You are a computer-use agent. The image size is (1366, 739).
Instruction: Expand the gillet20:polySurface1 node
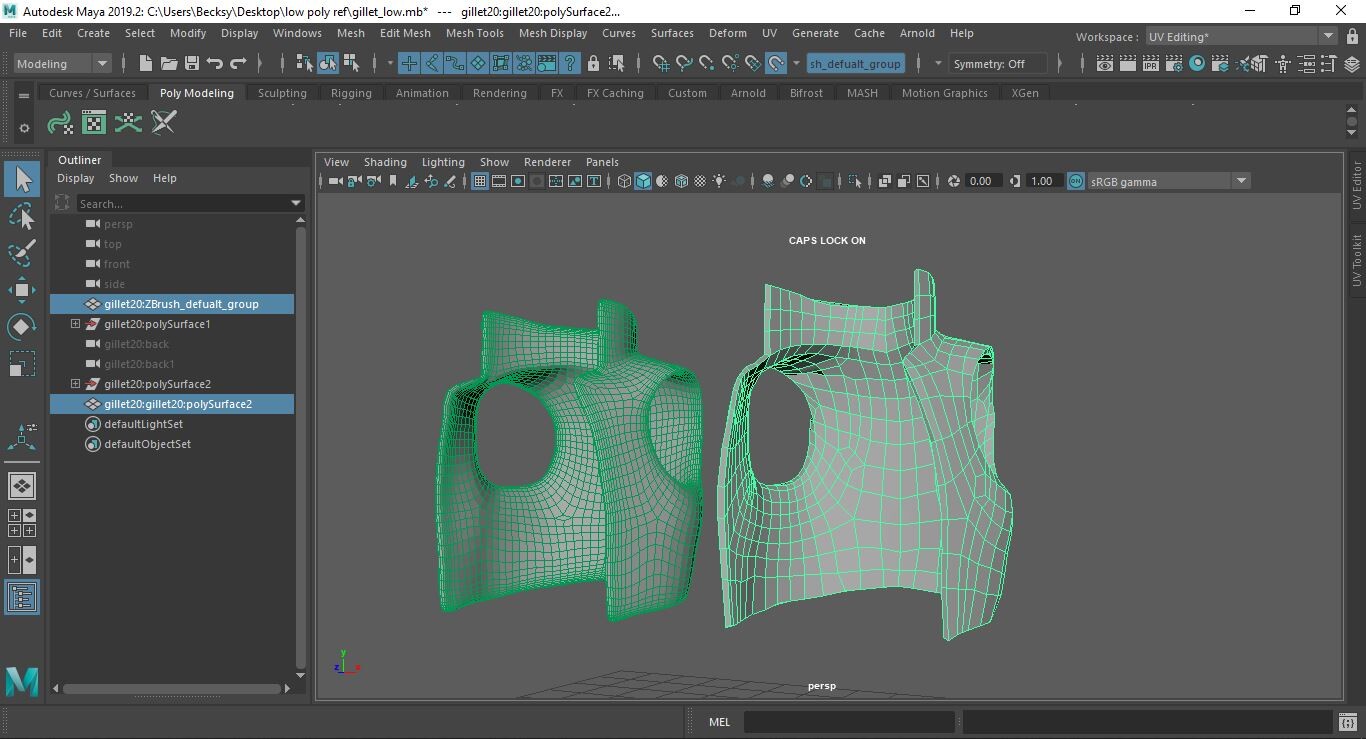click(75, 324)
